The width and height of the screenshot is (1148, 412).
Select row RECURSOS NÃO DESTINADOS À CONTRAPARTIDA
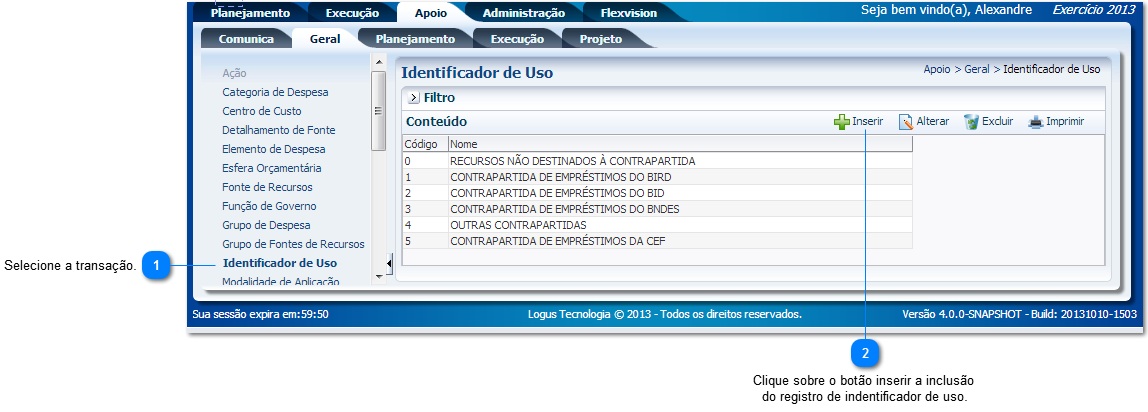click(657, 161)
